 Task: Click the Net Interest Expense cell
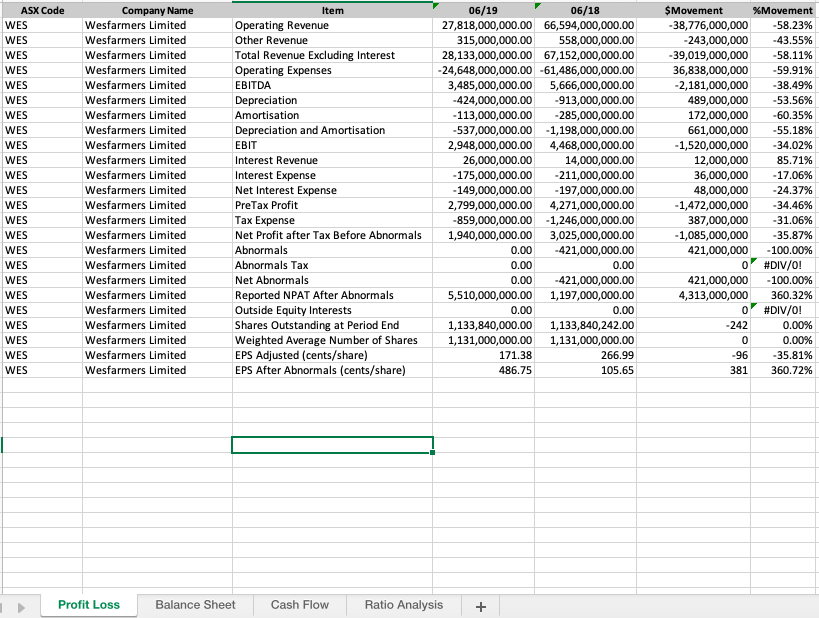click(332, 191)
